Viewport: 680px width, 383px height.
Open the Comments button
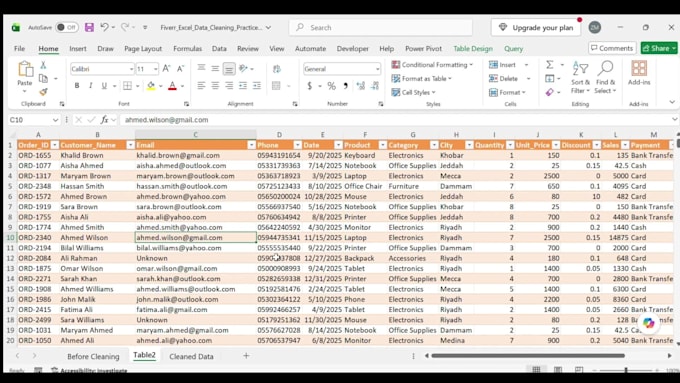pyautogui.click(x=612, y=48)
